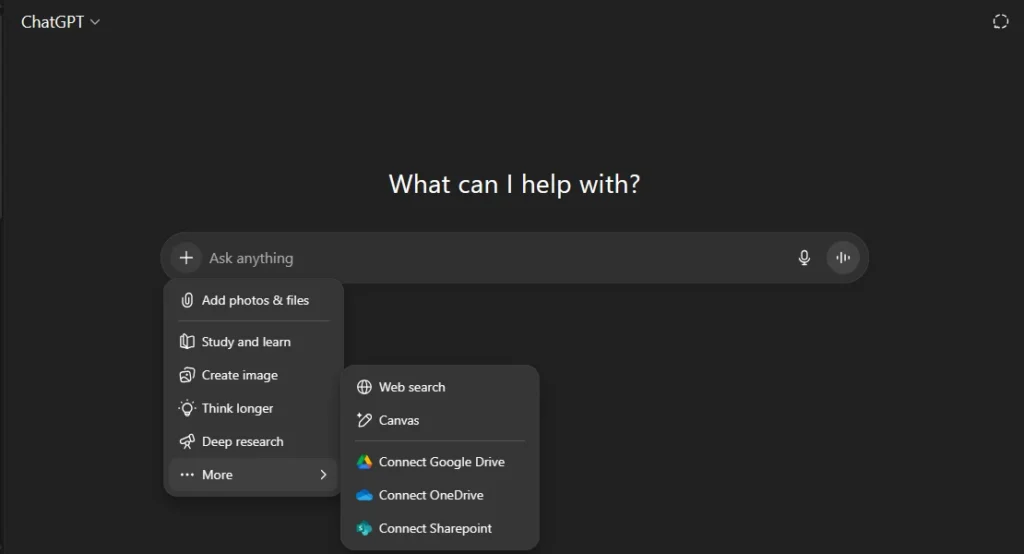Click the telescope icon
This screenshot has width=1024, height=554.
pos(187,442)
